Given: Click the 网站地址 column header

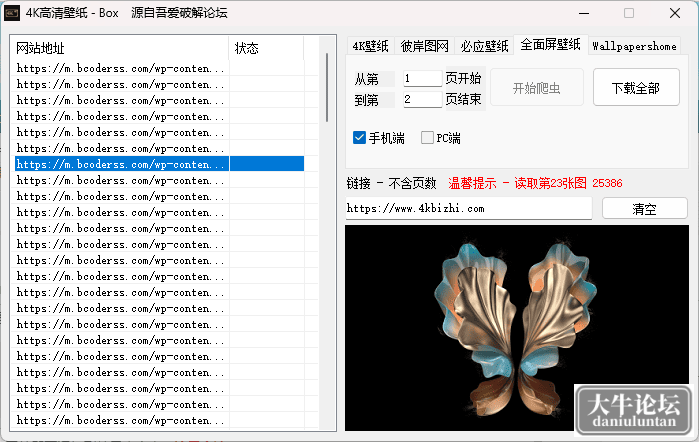Looking at the screenshot, I should pos(119,48).
